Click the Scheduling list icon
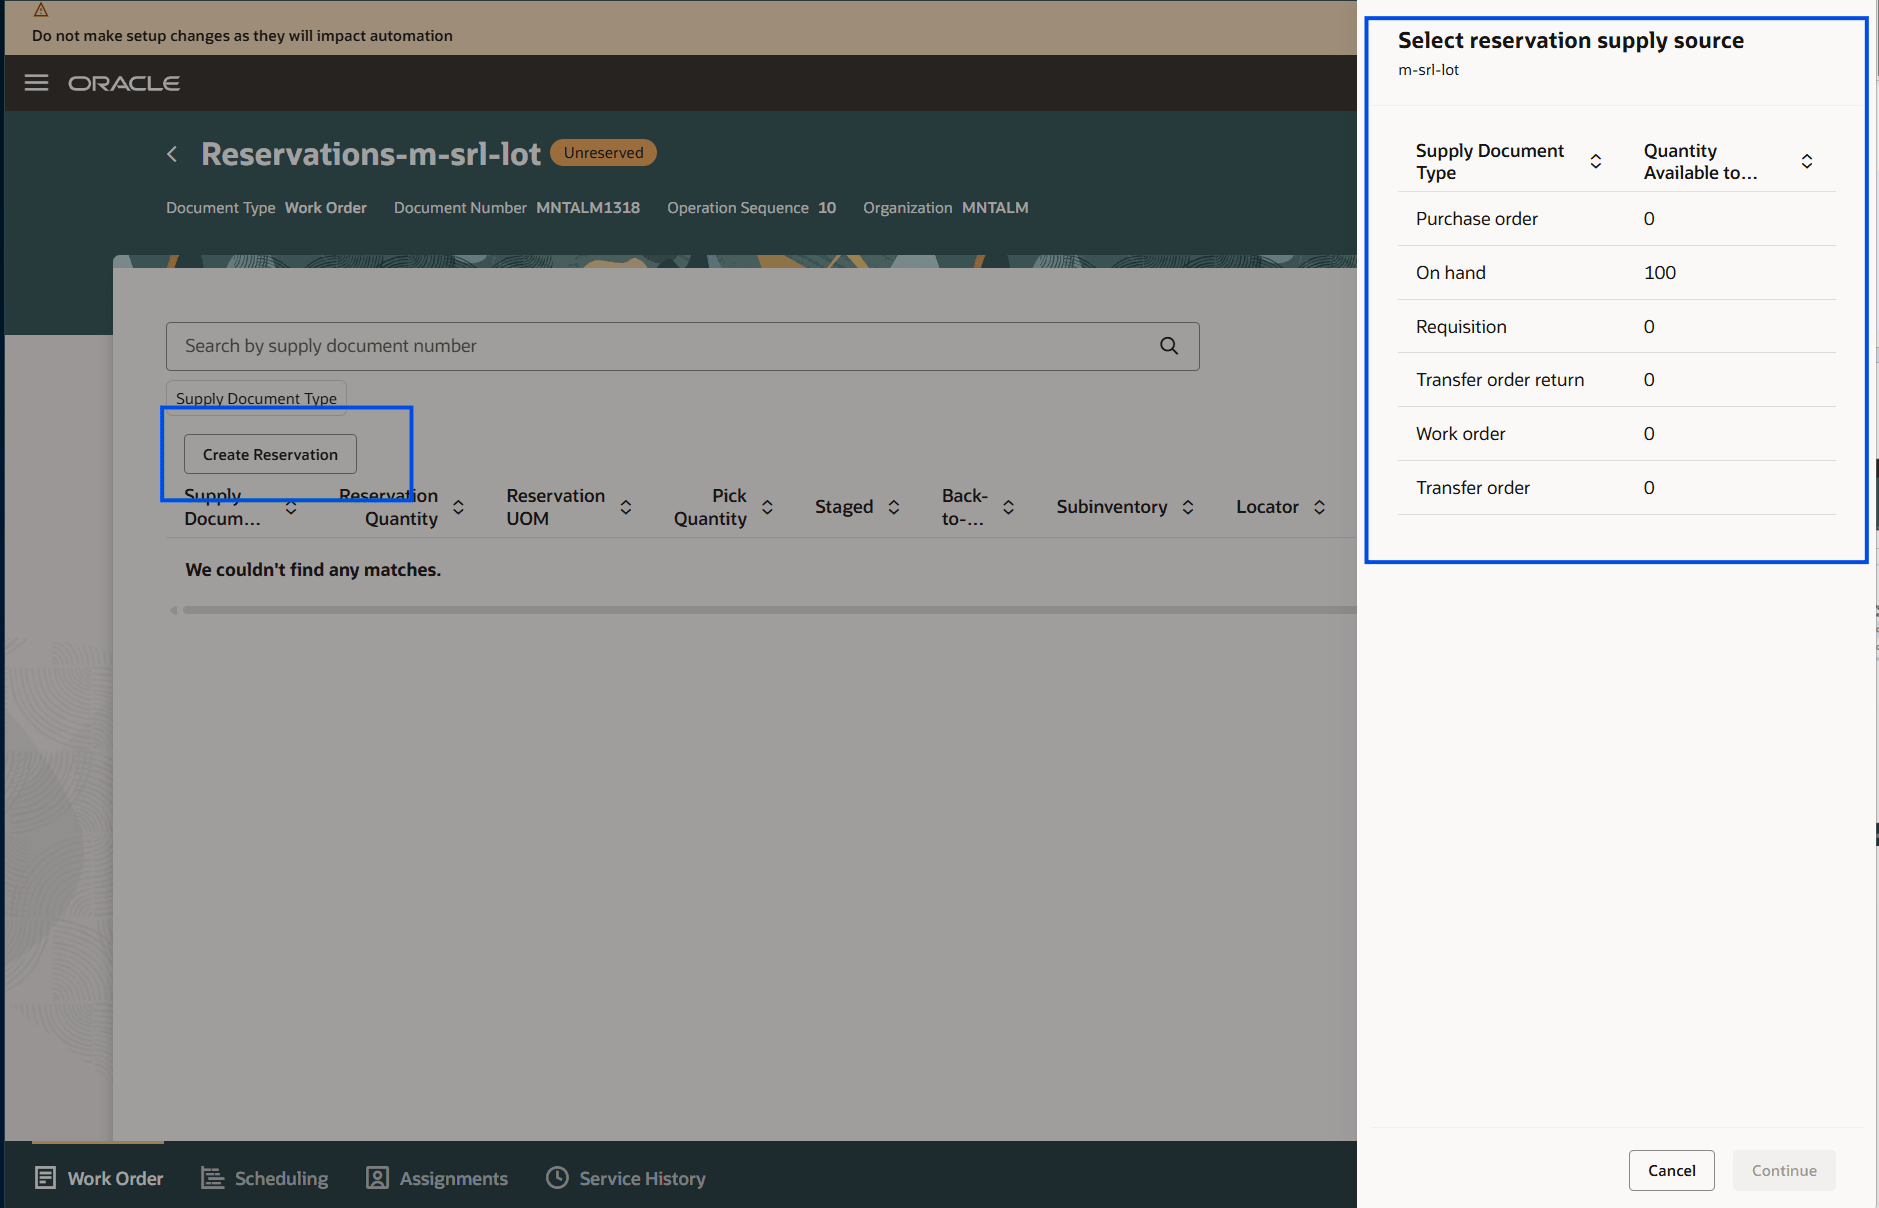Screen dimensions: 1879x1208 pyautogui.click(x=211, y=1177)
